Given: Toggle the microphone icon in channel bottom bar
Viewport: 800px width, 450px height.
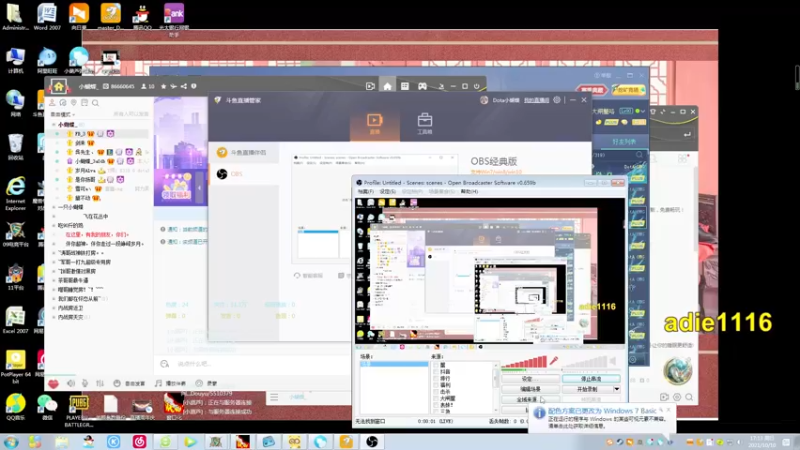Looking at the screenshot, I should [85, 383].
